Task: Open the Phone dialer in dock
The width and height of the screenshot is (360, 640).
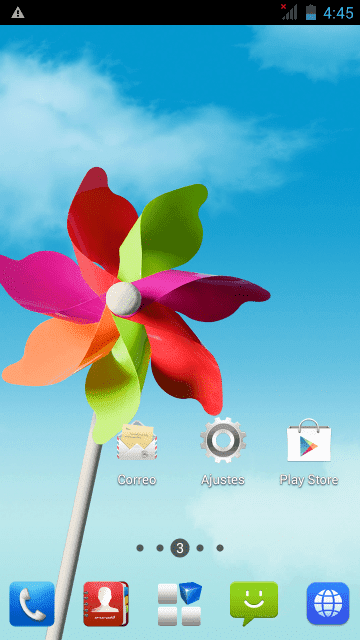Action: pyautogui.click(x=32, y=604)
